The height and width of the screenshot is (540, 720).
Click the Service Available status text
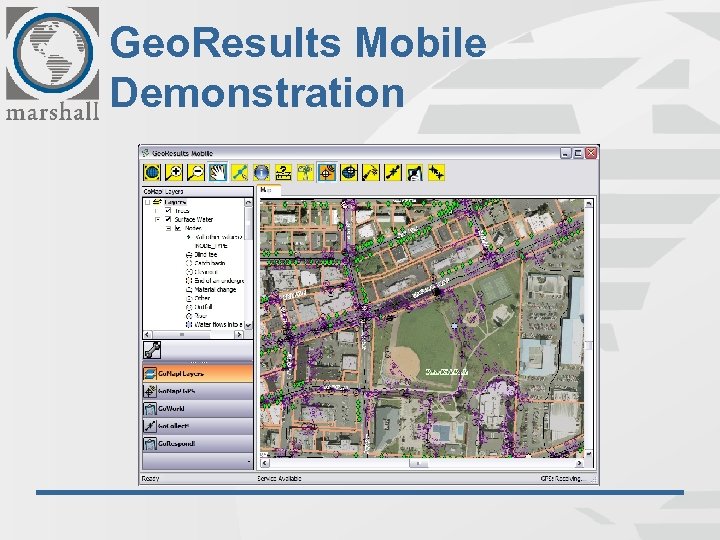tap(279, 478)
